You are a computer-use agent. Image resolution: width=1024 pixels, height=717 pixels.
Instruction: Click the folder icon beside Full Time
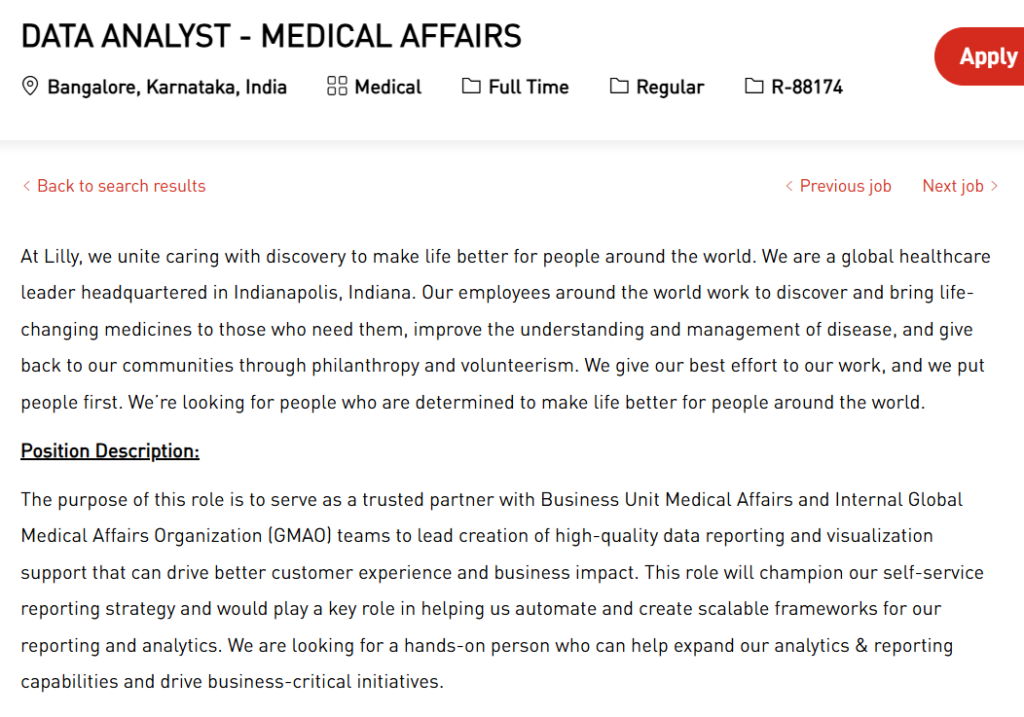pyautogui.click(x=470, y=86)
